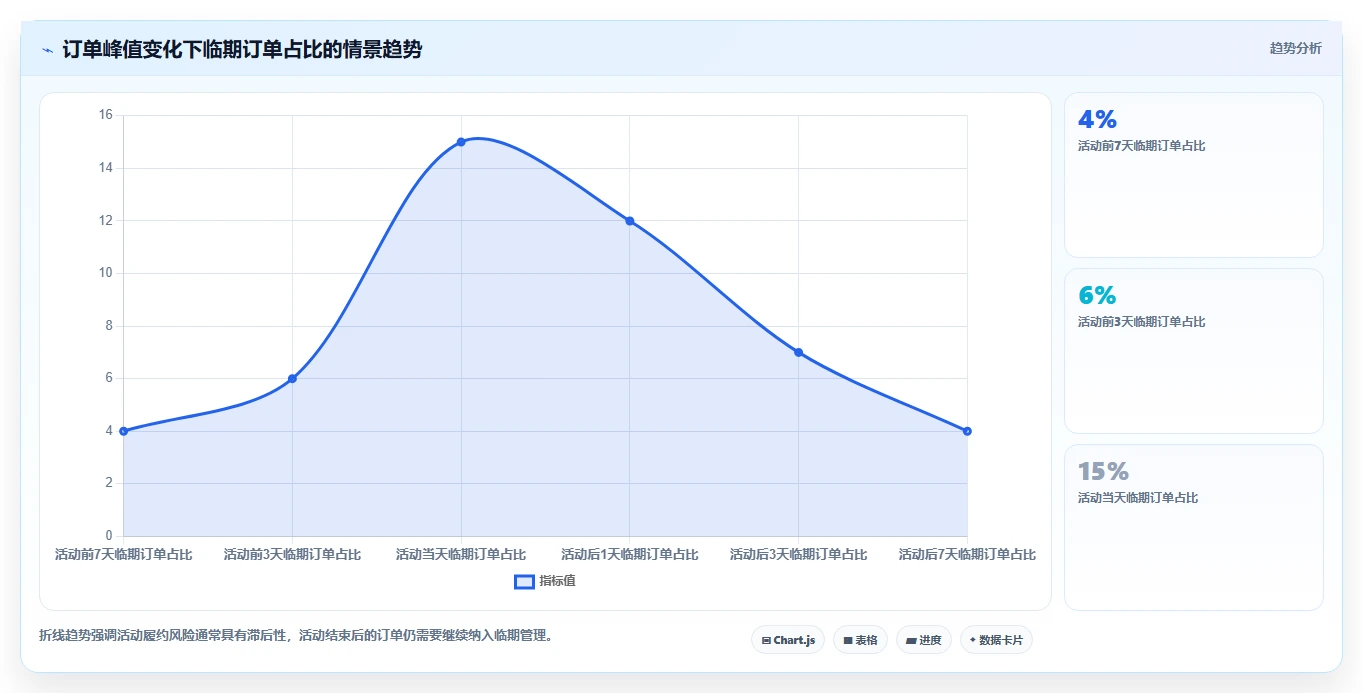This screenshot has height=693, width=1363.
Task: Click the 趋势分析 label in header
Action: 1295,48
